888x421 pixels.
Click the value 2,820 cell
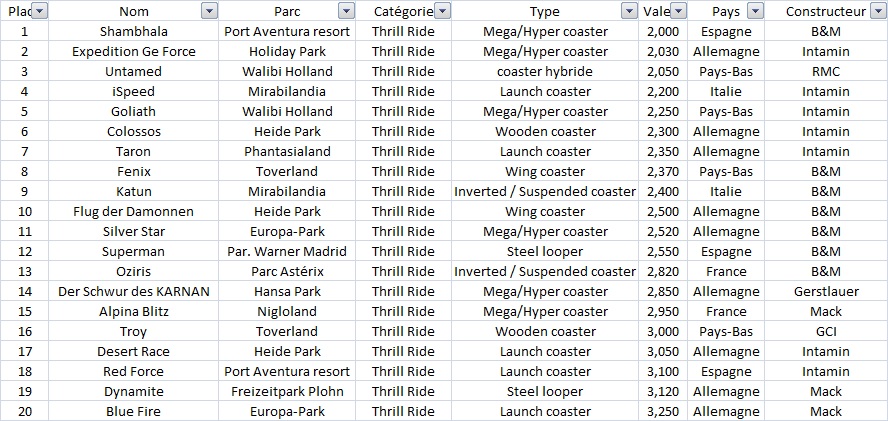coord(663,272)
